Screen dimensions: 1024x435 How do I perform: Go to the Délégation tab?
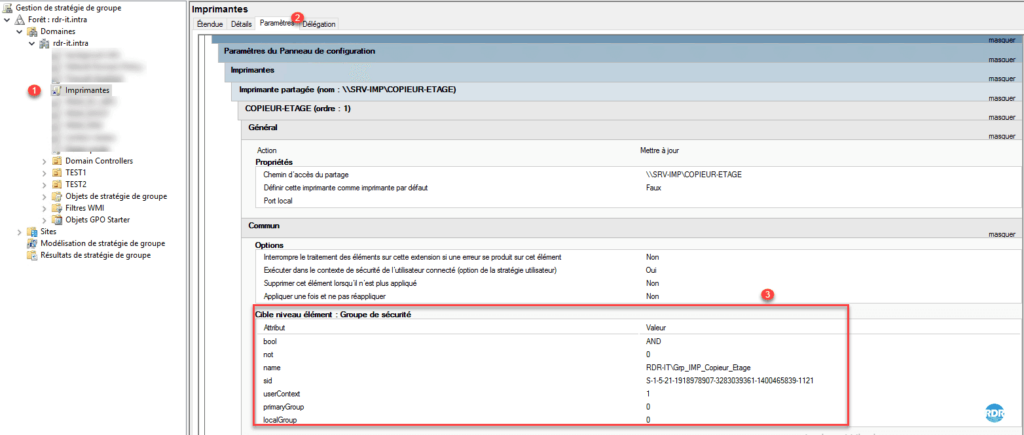coord(319,24)
